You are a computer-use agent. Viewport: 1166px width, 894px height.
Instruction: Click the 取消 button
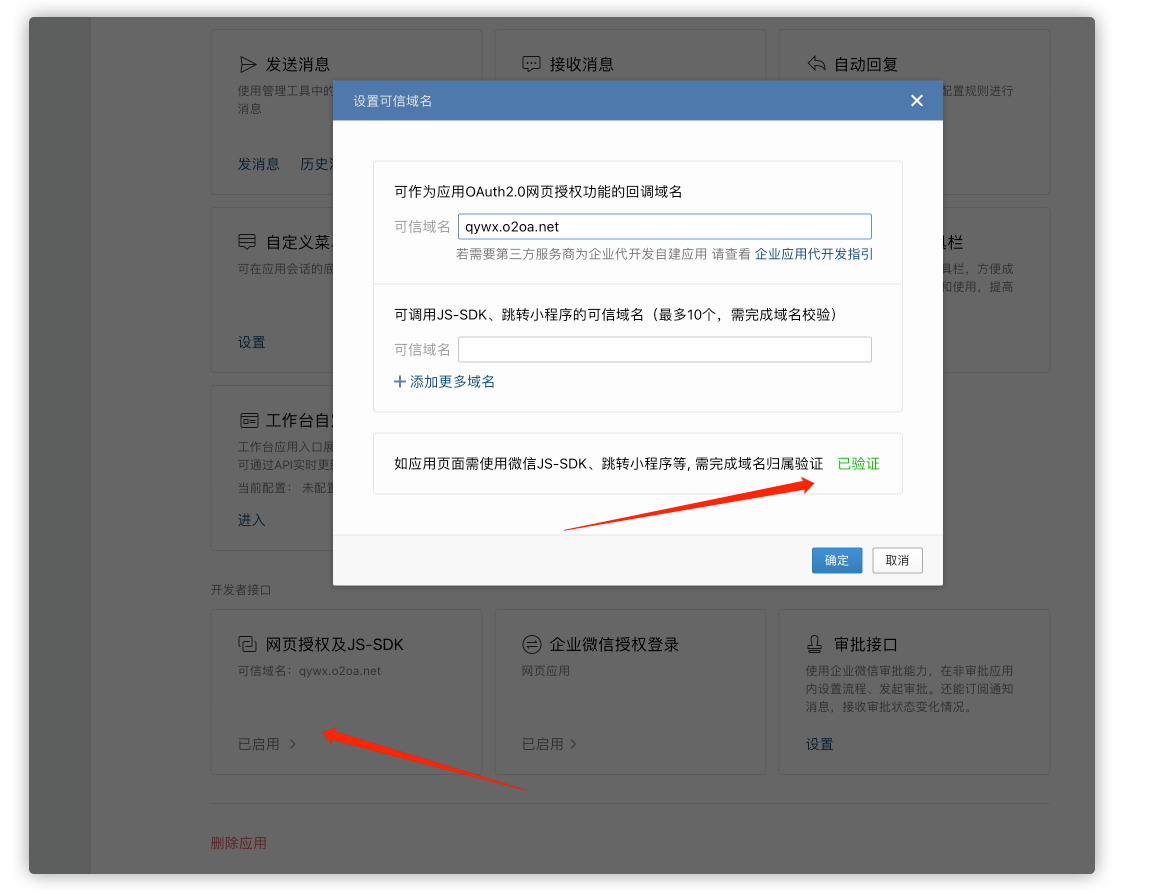click(897, 560)
